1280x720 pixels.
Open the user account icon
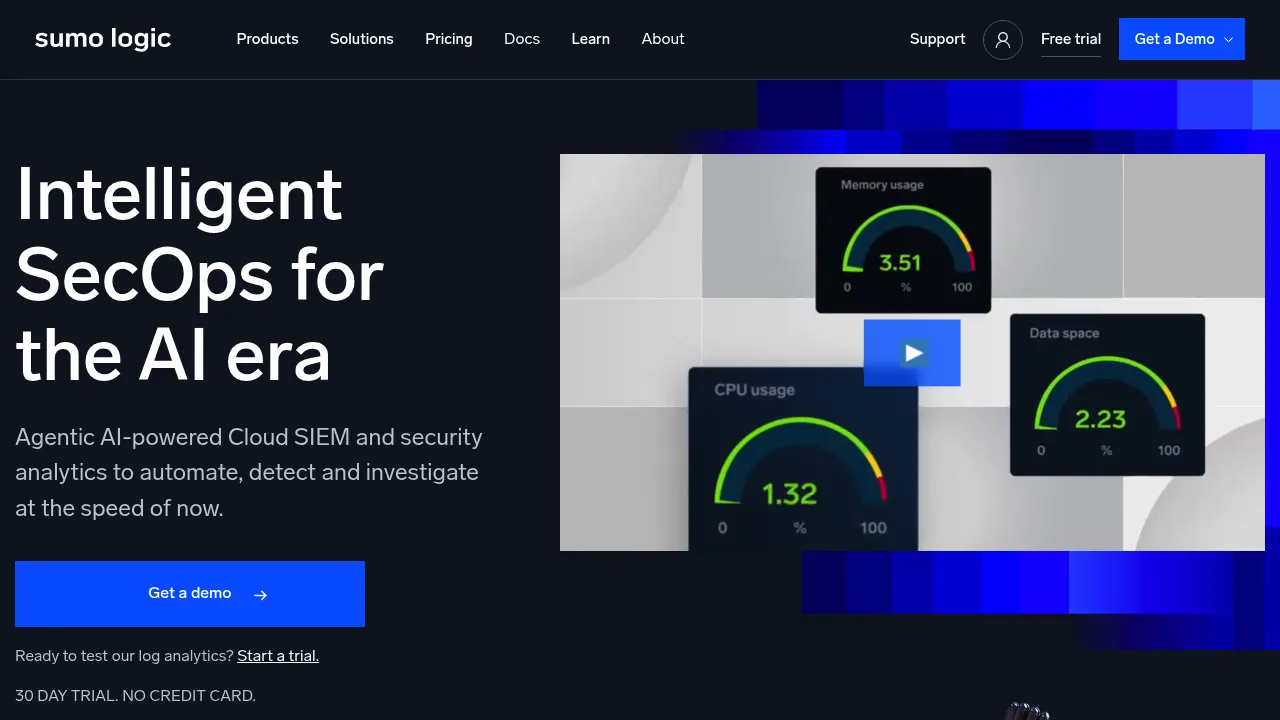1003,40
